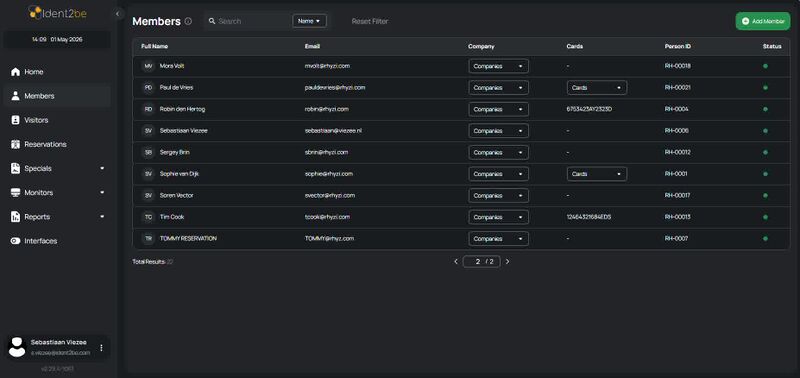Open Cards dropdown for Paul de Vries
The width and height of the screenshot is (800, 378).
point(597,88)
